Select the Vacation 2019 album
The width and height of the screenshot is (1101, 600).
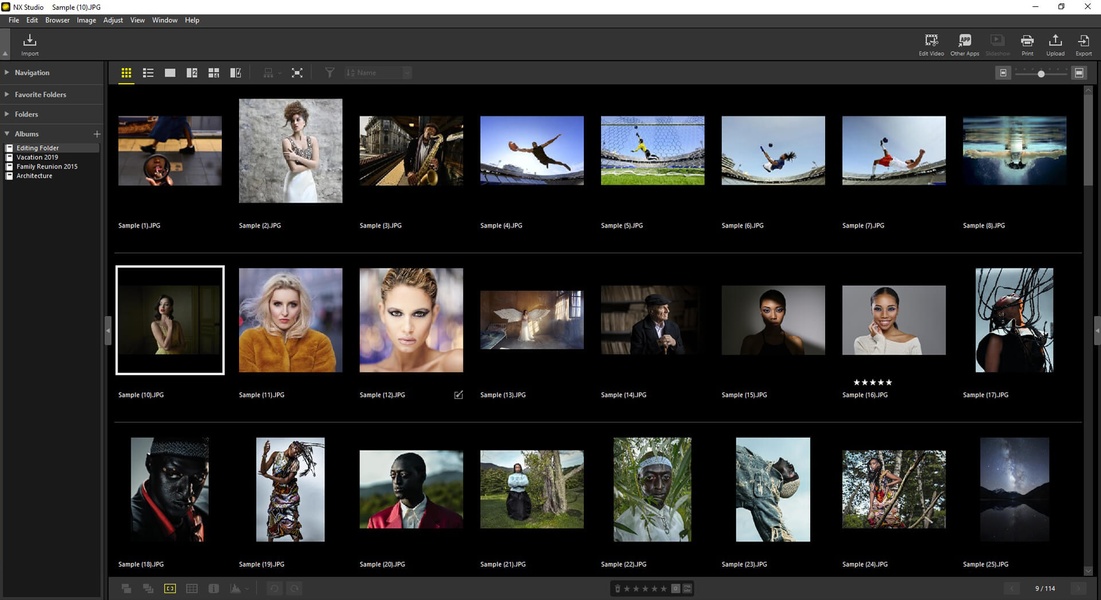click(37, 157)
